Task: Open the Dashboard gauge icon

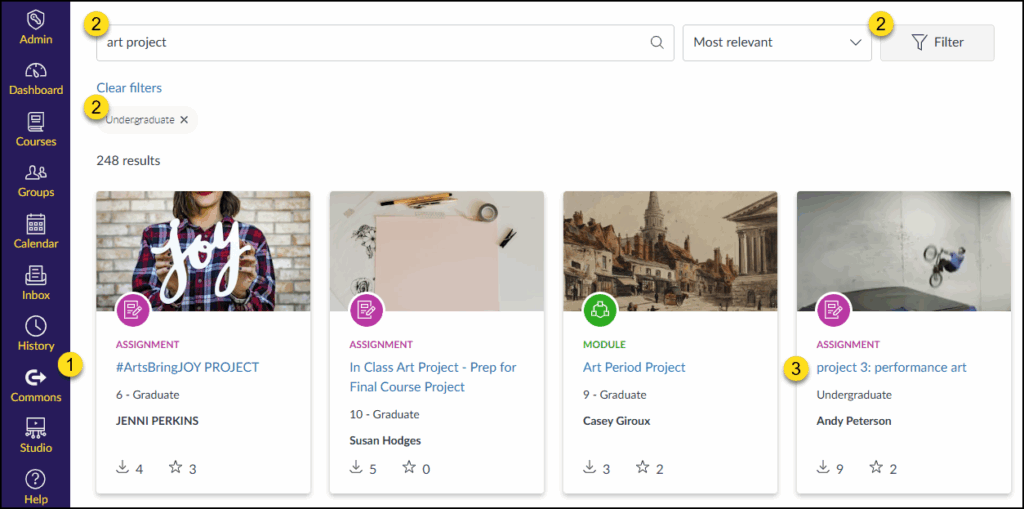Action: point(35,71)
